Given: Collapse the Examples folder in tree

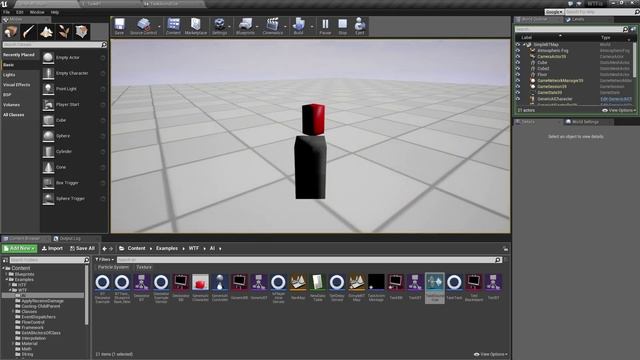Looking at the screenshot, I should click(7, 280).
